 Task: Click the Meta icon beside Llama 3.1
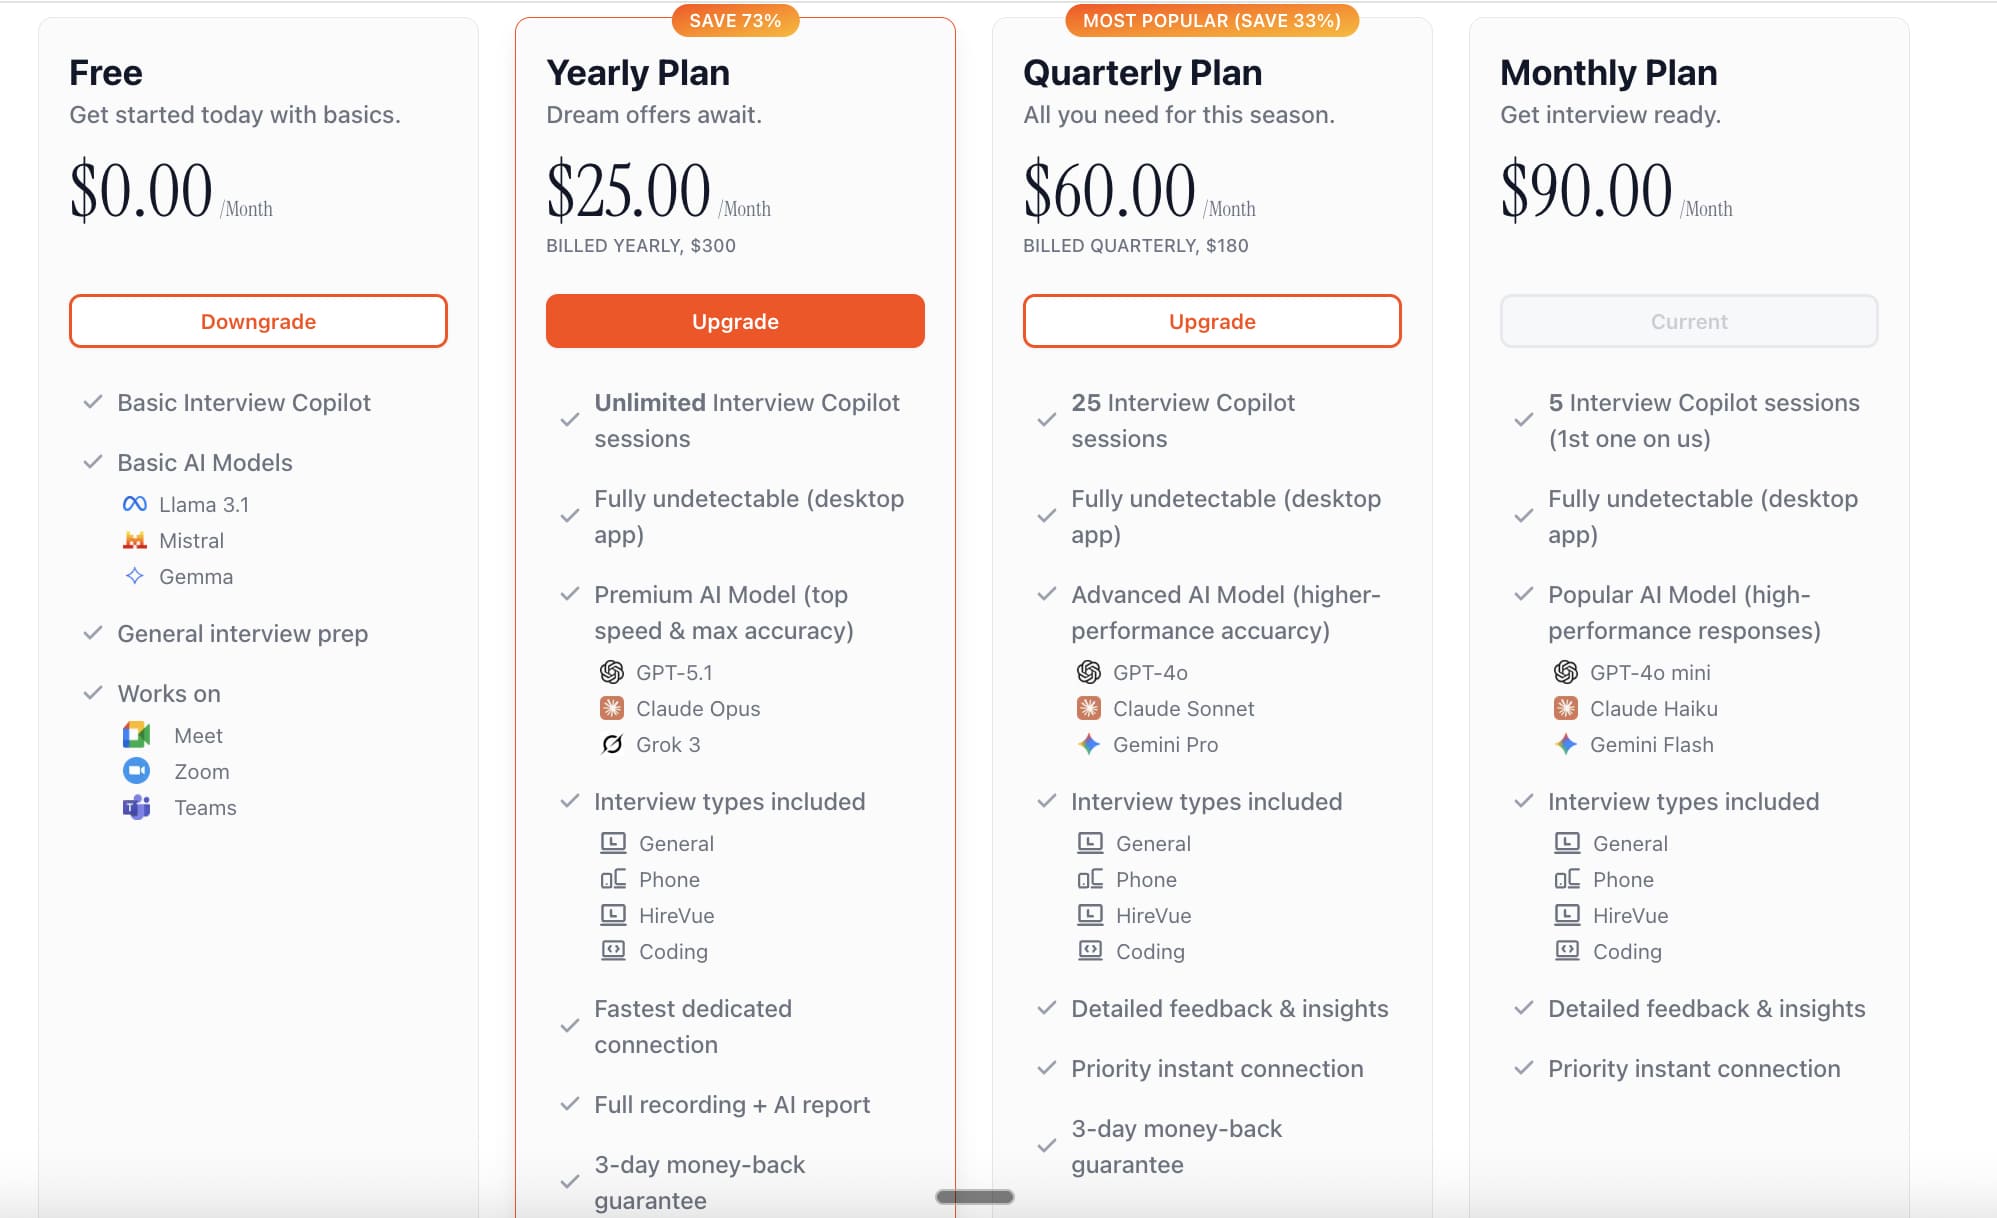pyautogui.click(x=134, y=504)
